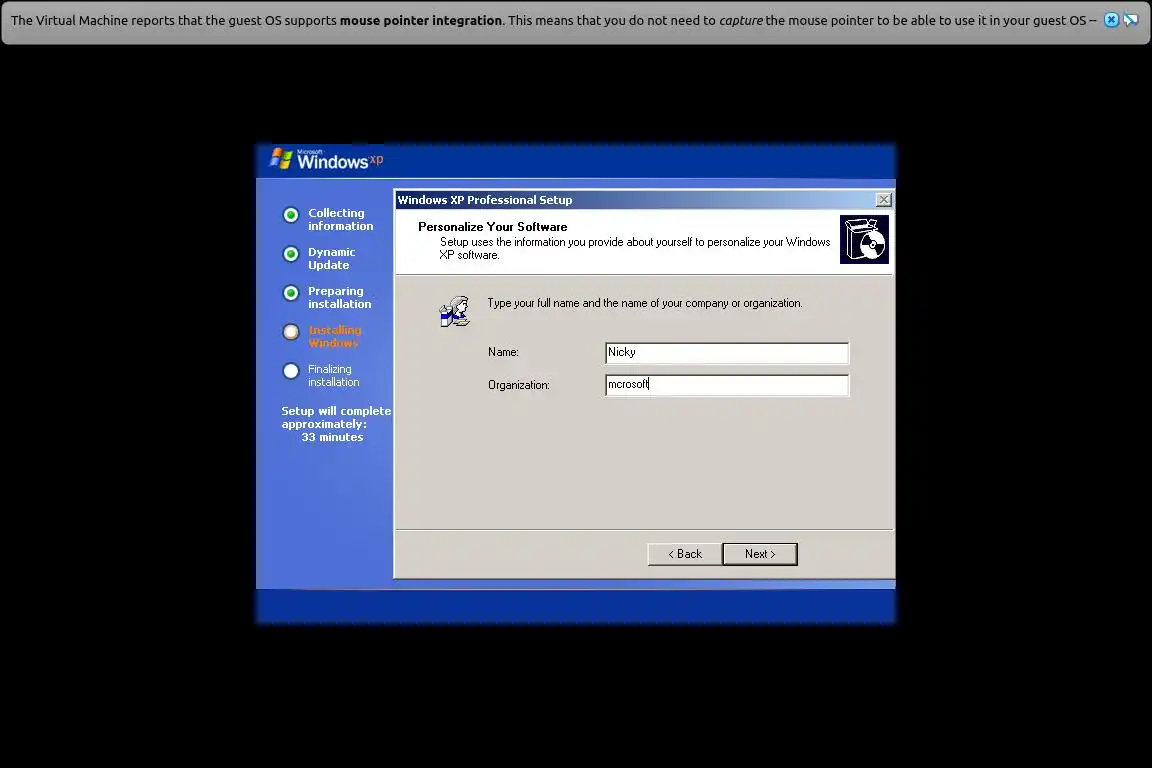This screenshot has width=1152, height=768.
Task: Click the Next button in setup
Action: tap(760, 554)
